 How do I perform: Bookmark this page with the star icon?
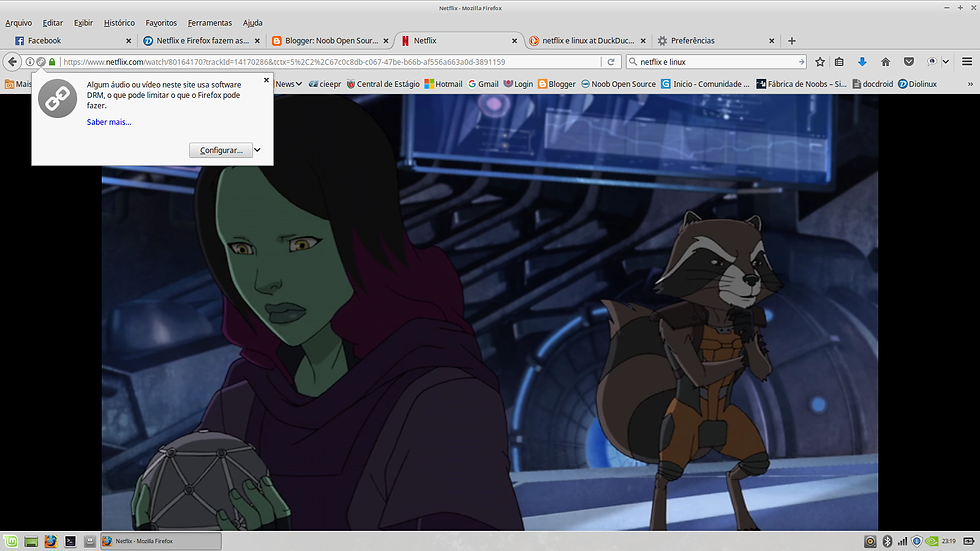pyautogui.click(x=820, y=62)
